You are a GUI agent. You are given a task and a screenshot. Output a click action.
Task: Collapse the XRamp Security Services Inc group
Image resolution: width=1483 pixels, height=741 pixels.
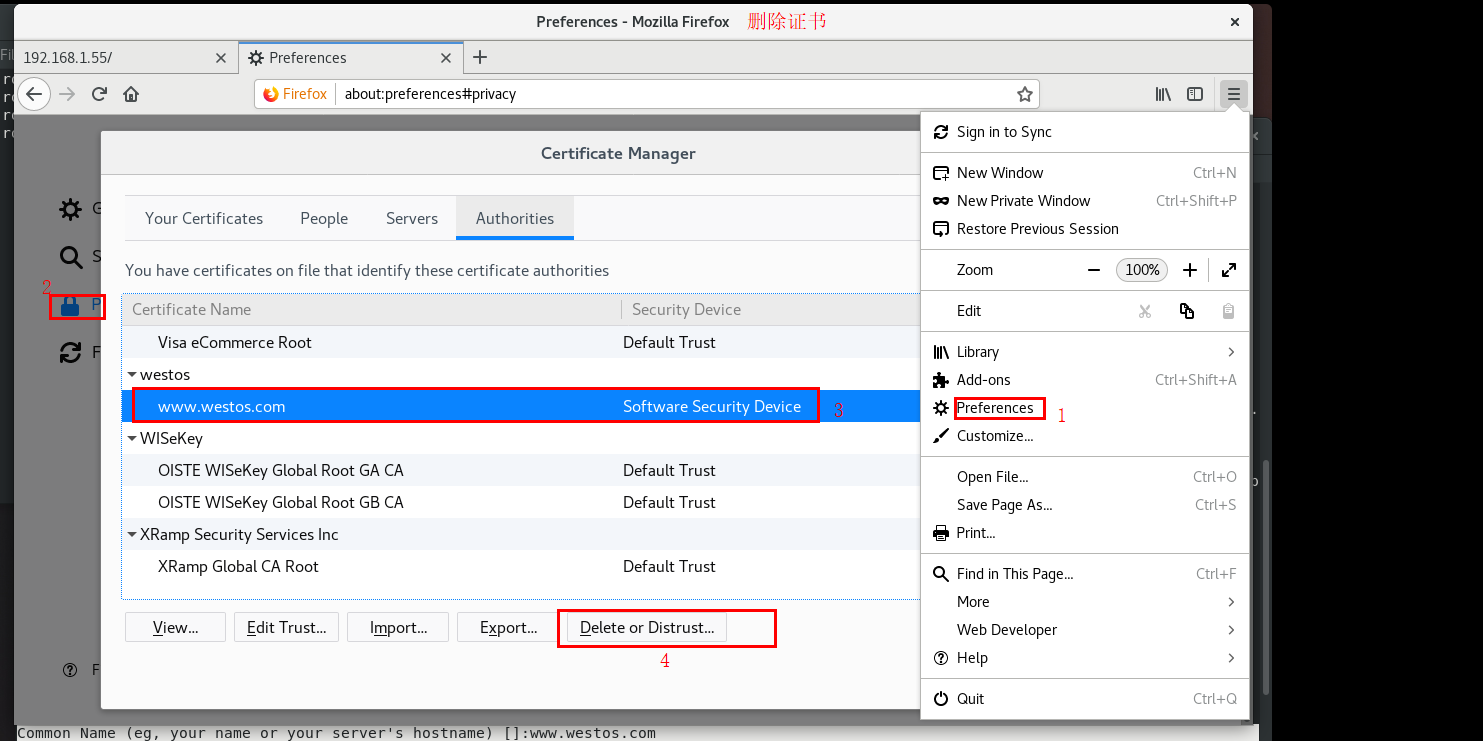(132, 534)
